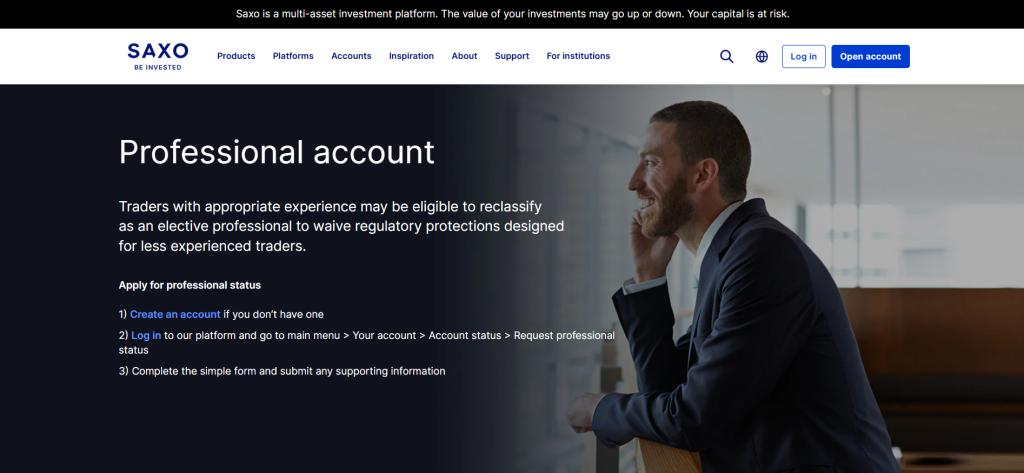Open the About menu

tap(464, 56)
